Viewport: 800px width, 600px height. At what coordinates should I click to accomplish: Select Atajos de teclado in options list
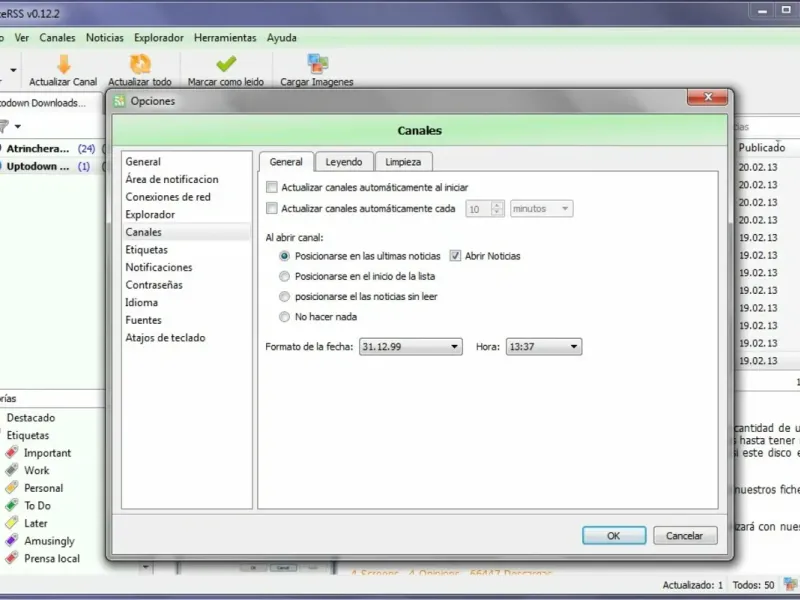(165, 338)
